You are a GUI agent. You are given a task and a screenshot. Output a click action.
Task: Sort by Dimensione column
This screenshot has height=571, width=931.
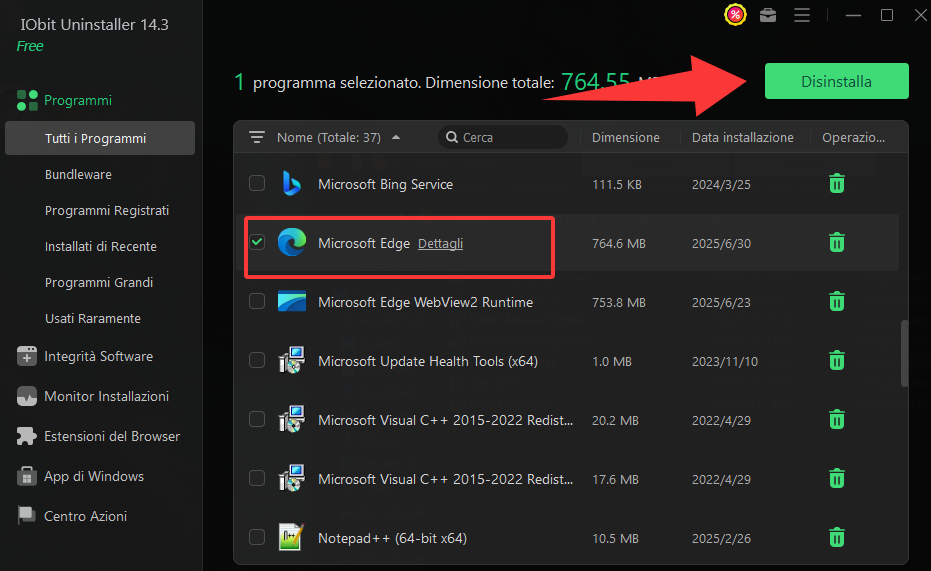coord(626,138)
